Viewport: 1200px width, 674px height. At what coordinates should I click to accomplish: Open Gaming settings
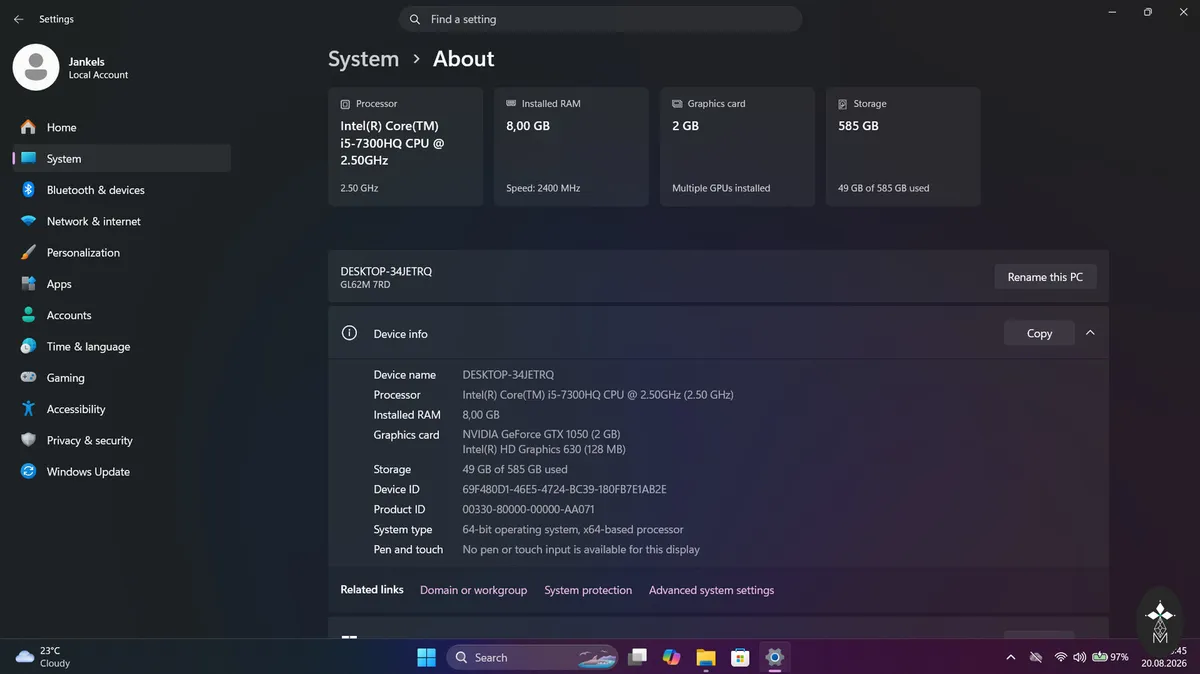pyautogui.click(x=121, y=378)
